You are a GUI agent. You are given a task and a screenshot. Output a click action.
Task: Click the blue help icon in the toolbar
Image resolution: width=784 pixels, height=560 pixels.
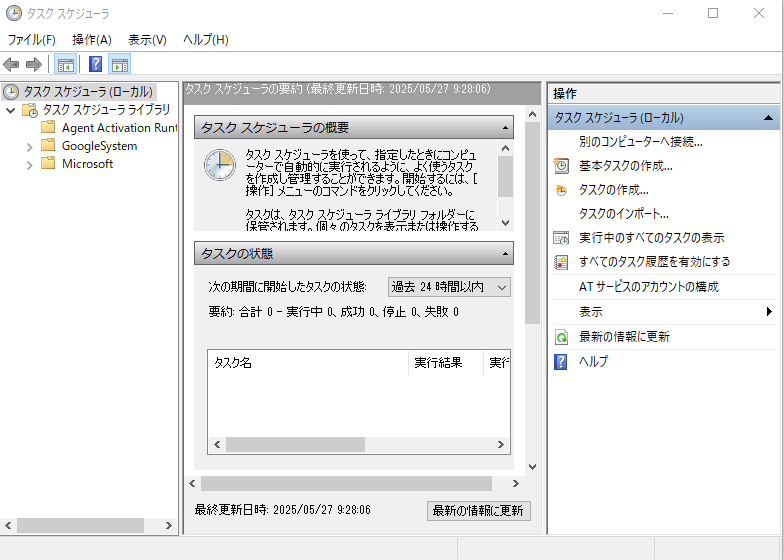(95, 65)
